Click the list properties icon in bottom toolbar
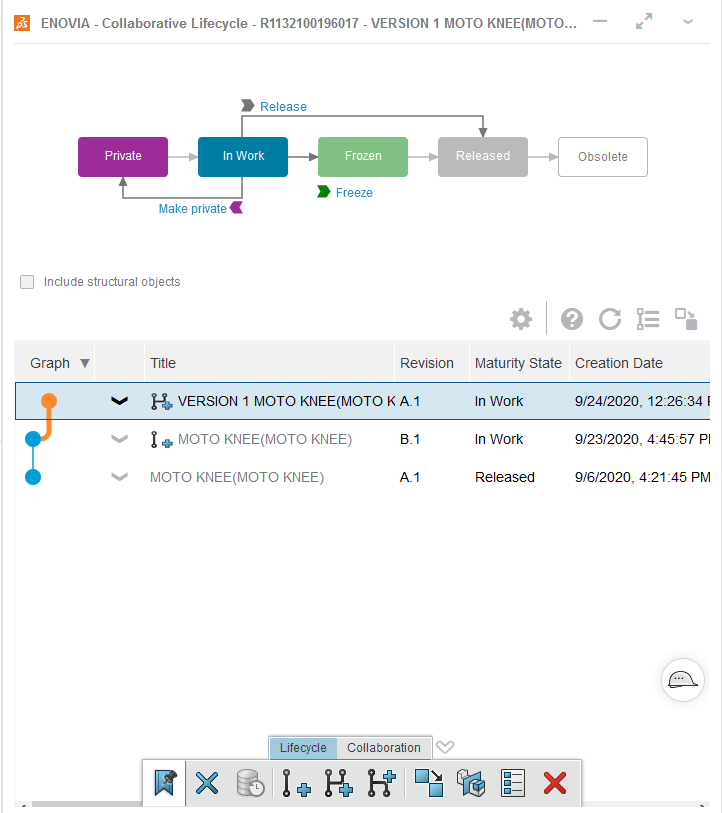Screen dimensions: 722x813 point(513,783)
